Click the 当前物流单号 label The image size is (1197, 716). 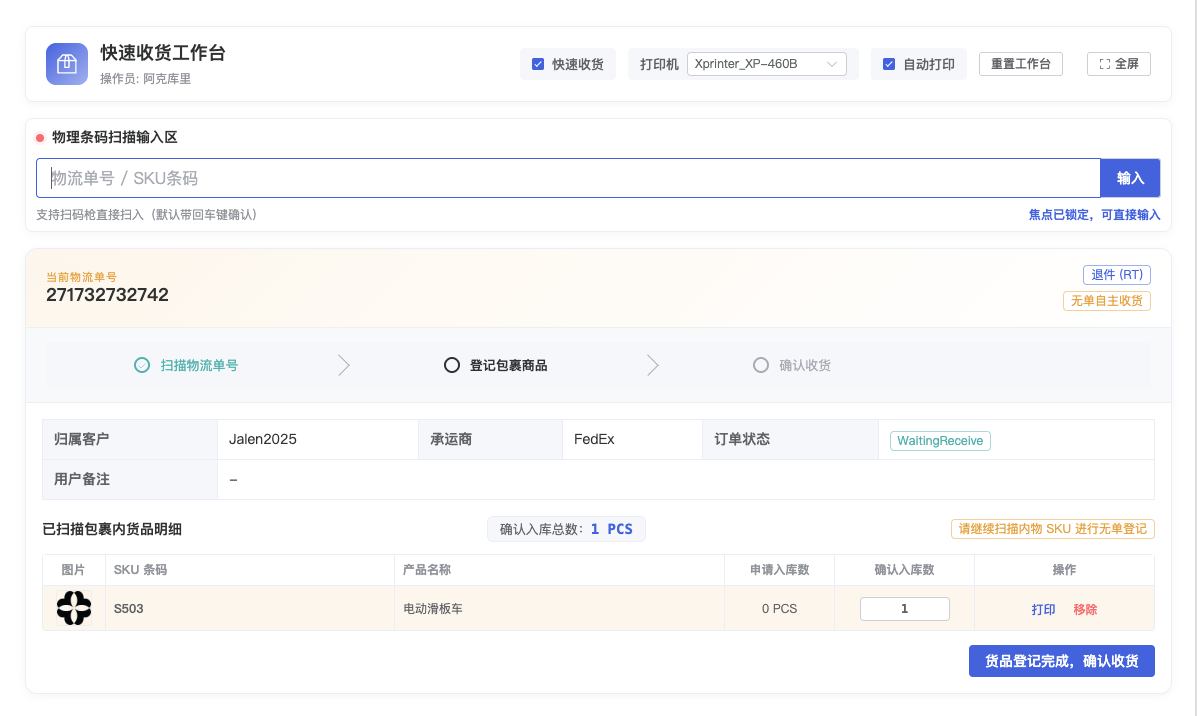click(81, 277)
